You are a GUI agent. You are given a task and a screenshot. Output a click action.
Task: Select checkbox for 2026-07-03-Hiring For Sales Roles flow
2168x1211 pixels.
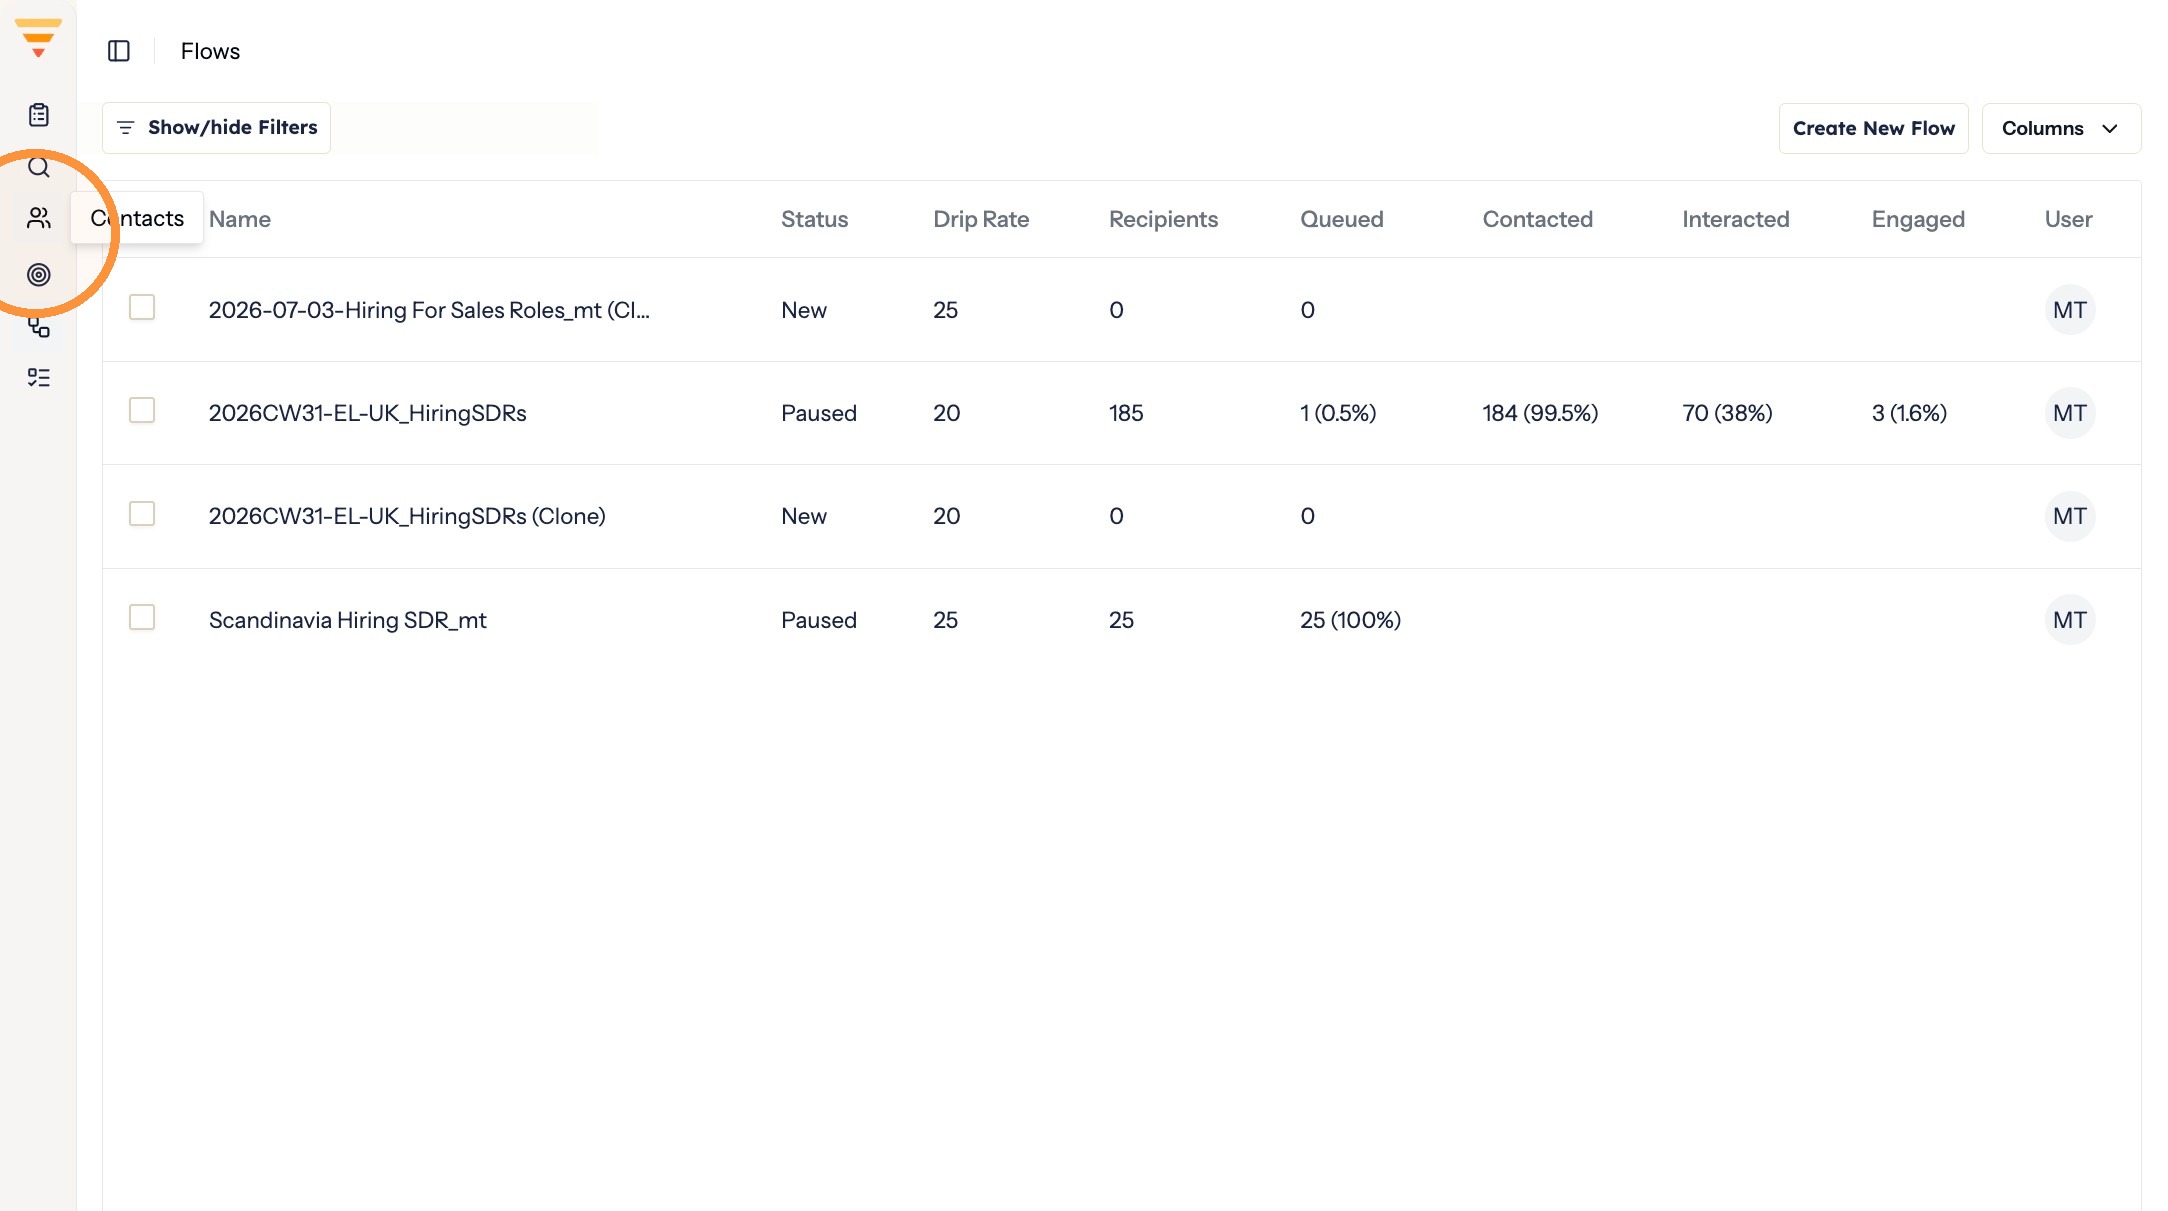tap(142, 307)
